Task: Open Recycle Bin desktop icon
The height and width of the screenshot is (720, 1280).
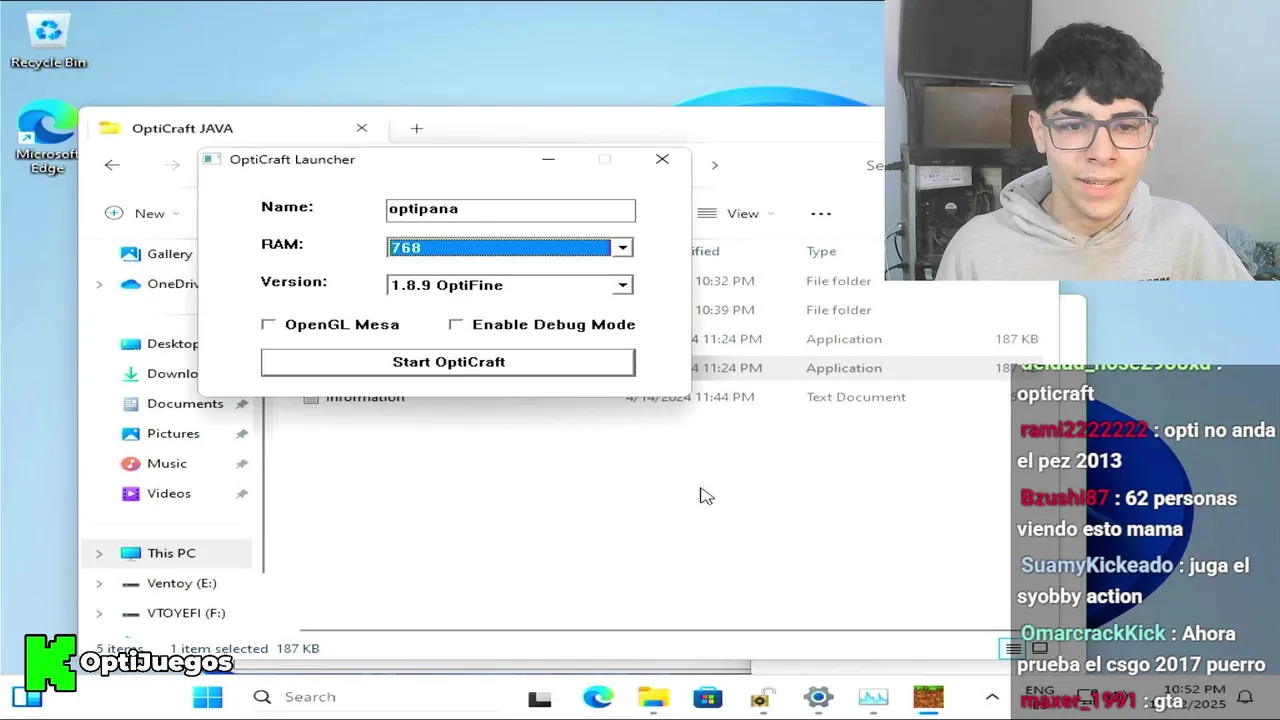Action: pos(48,40)
